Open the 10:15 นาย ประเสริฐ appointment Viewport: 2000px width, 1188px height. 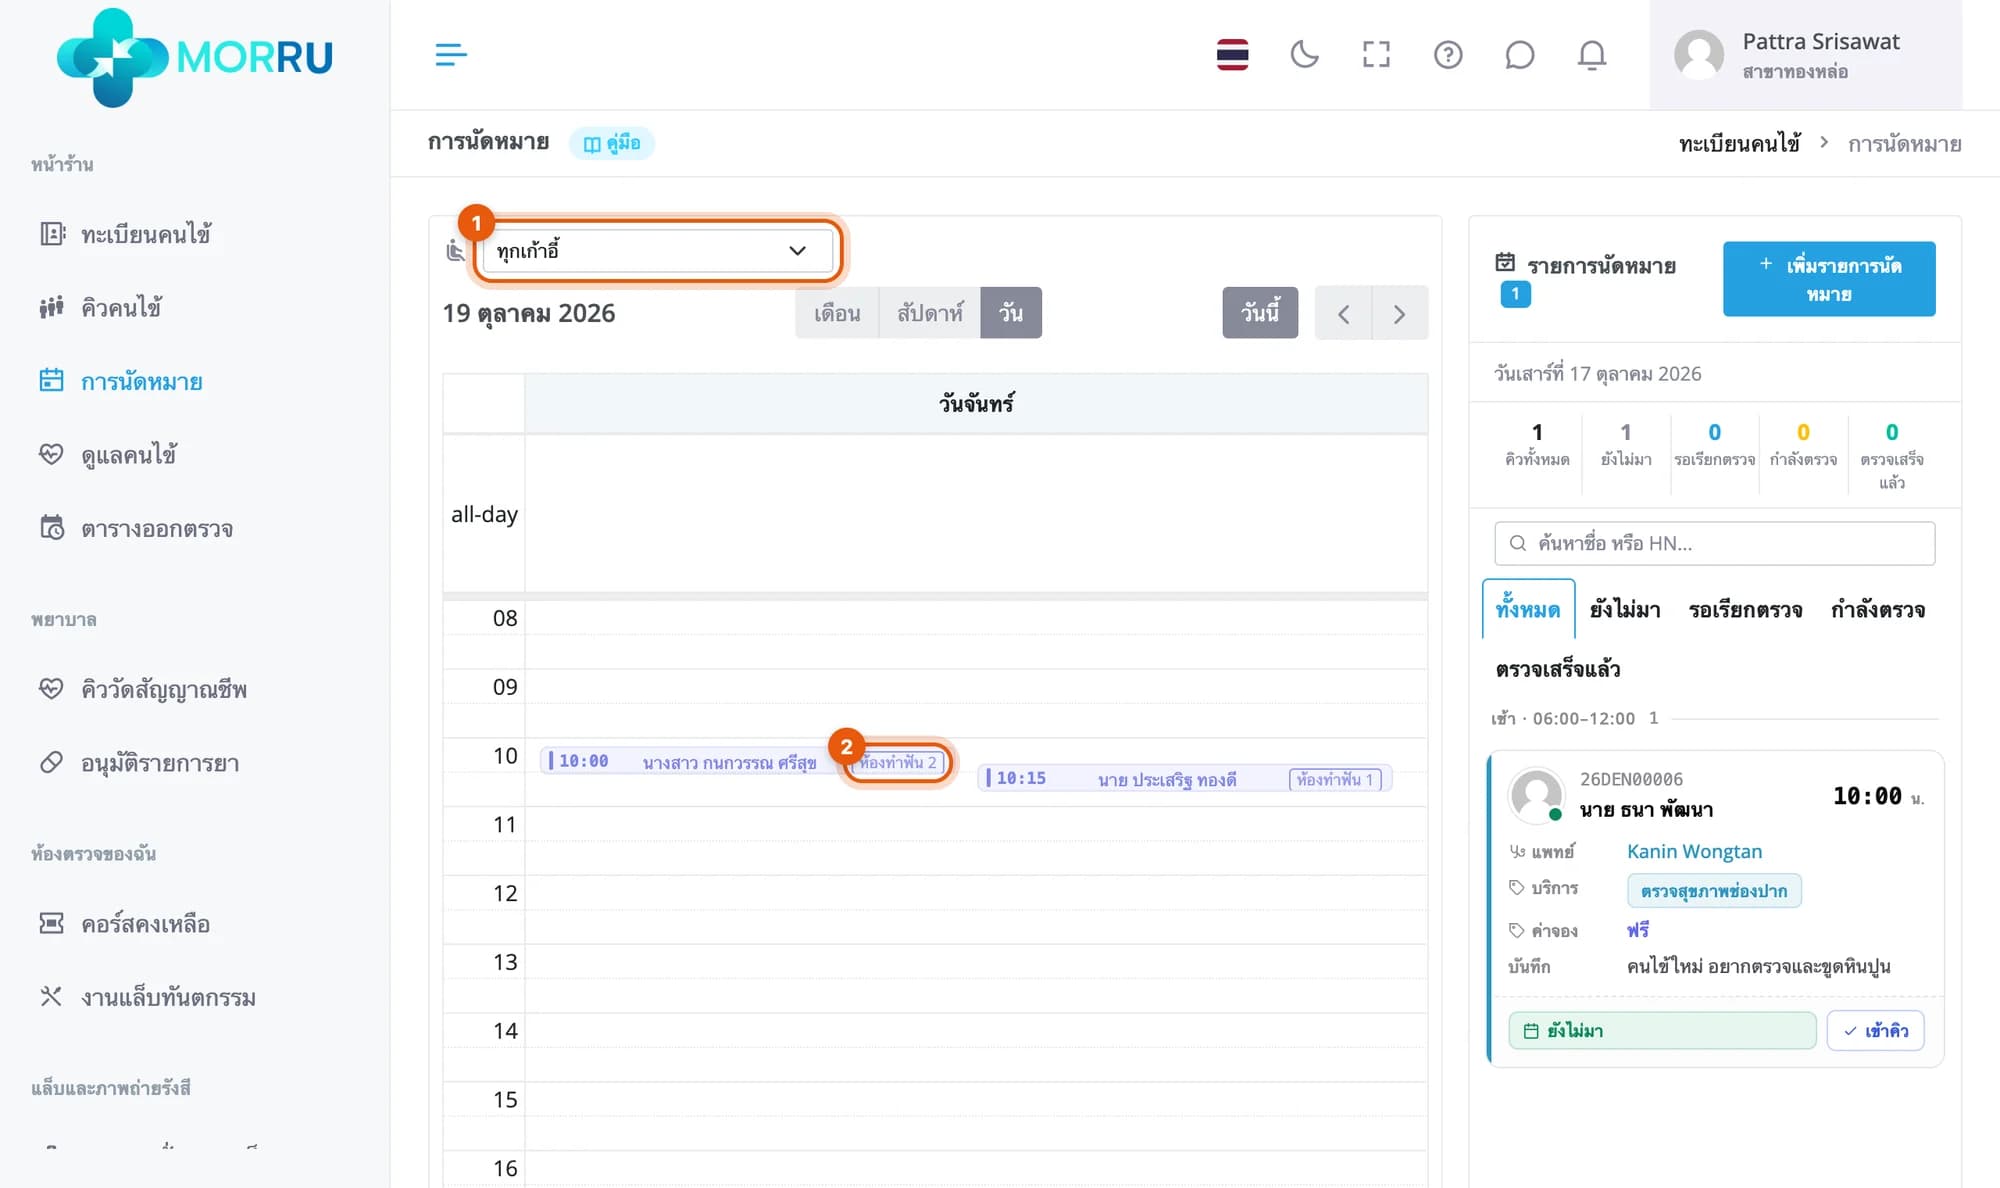1184,778
